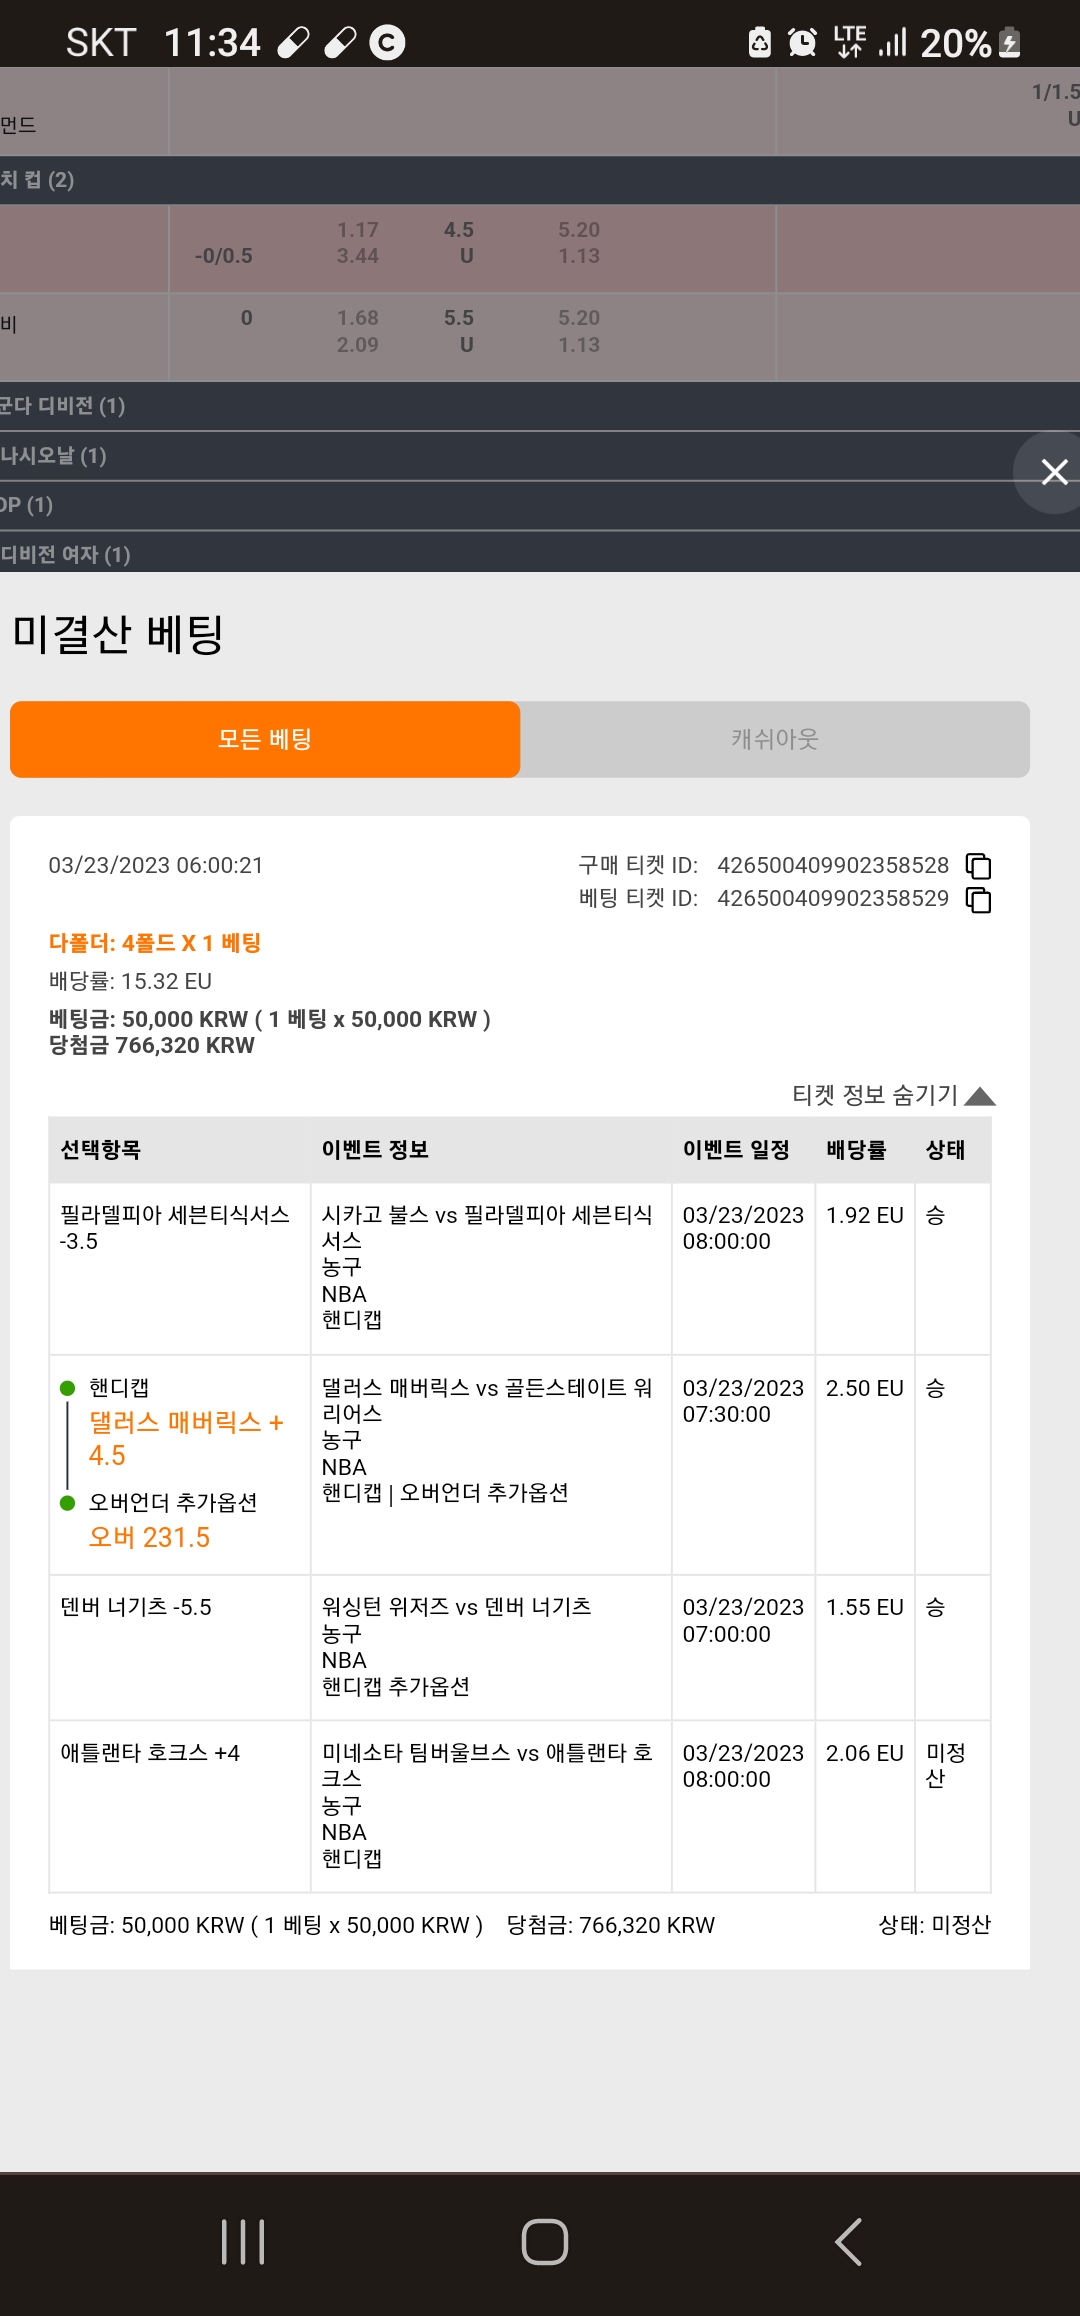Select odds 1.17 in the handicap row
The image size is (1080, 2316).
(357, 230)
